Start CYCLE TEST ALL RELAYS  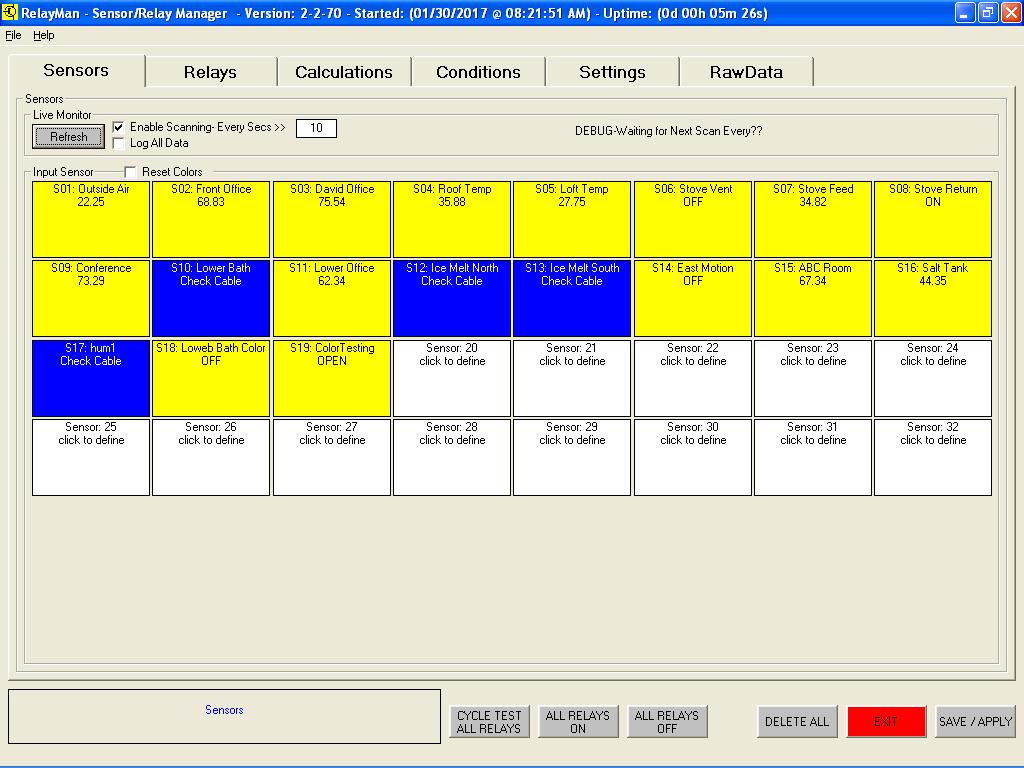pos(489,721)
